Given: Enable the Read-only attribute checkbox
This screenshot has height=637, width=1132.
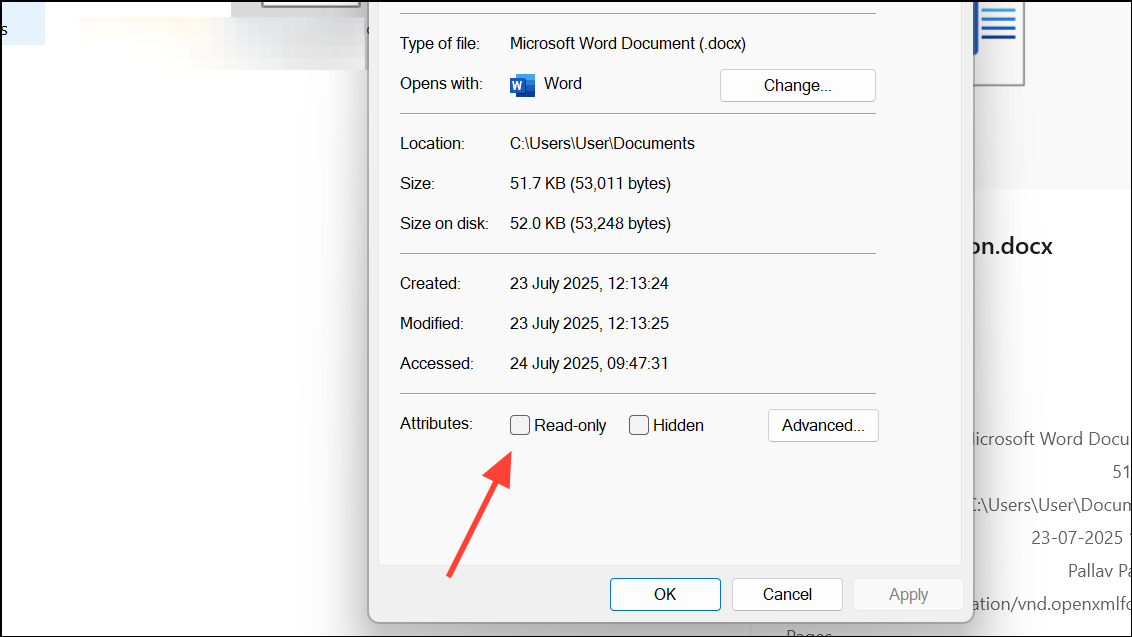Looking at the screenshot, I should tap(520, 425).
